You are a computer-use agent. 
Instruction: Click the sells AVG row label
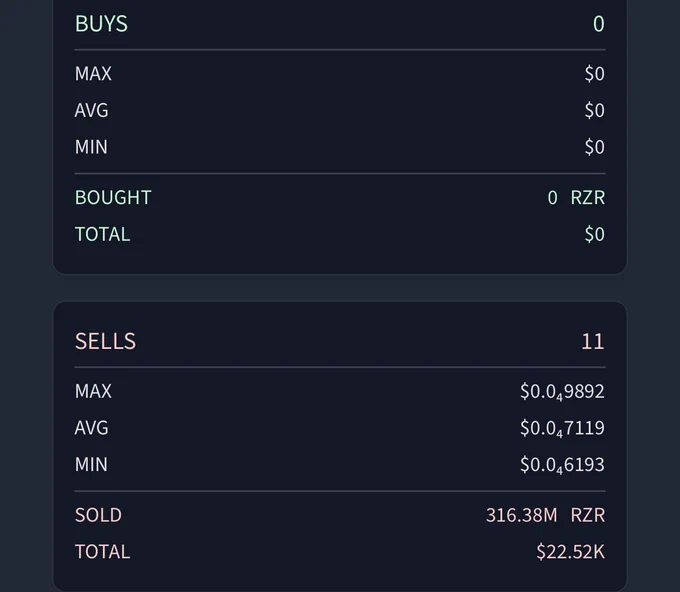coord(92,428)
